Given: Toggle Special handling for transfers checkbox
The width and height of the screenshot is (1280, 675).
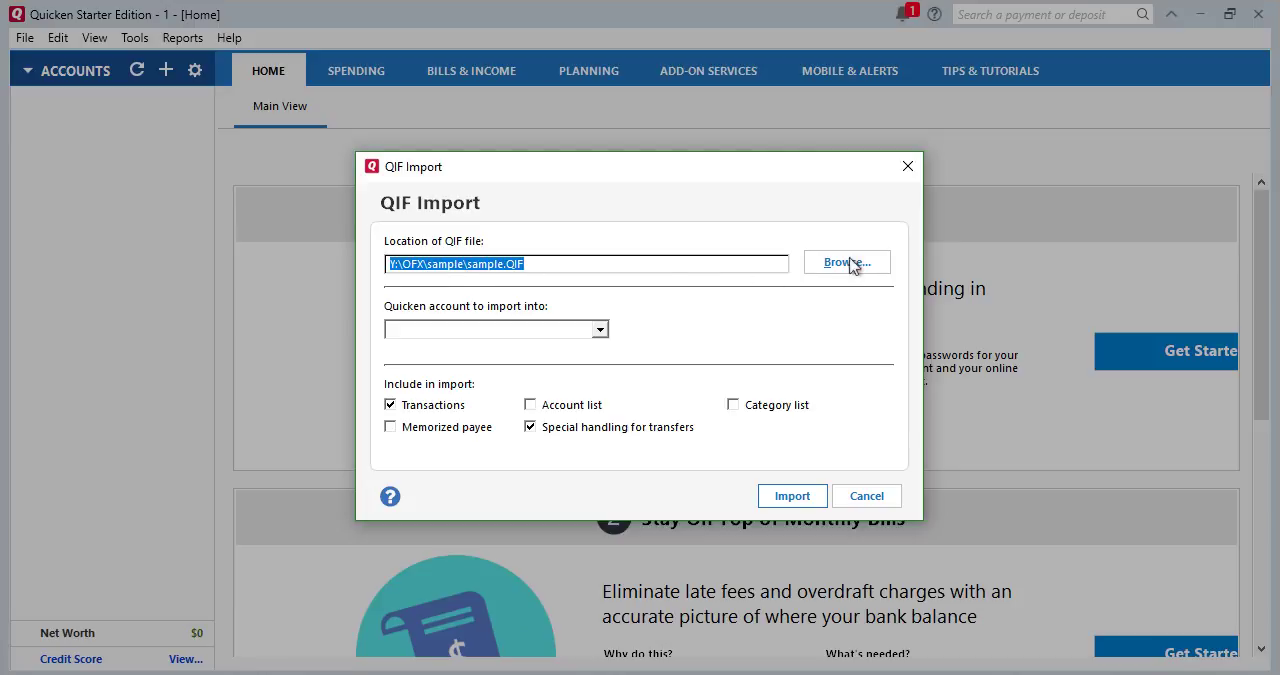Looking at the screenshot, I should point(530,426).
